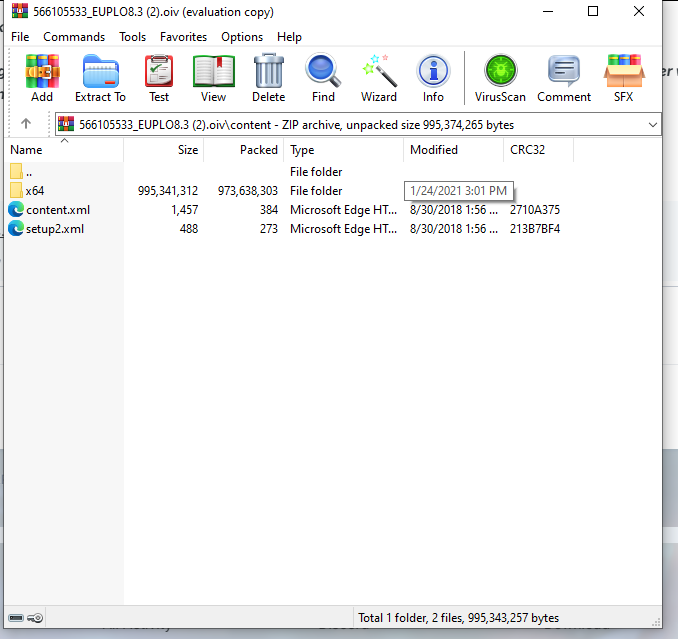Click the x64 File folder type text
This screenshot has width=678, height=639.
[x=316, y=191]
